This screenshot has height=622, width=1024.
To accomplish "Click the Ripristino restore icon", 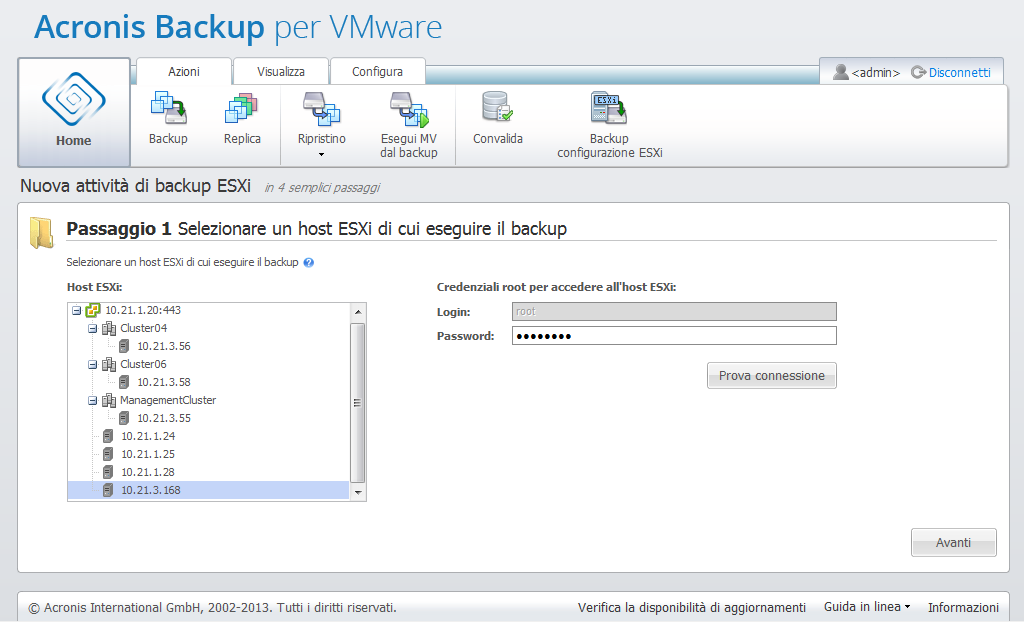I will click(321, 108).
